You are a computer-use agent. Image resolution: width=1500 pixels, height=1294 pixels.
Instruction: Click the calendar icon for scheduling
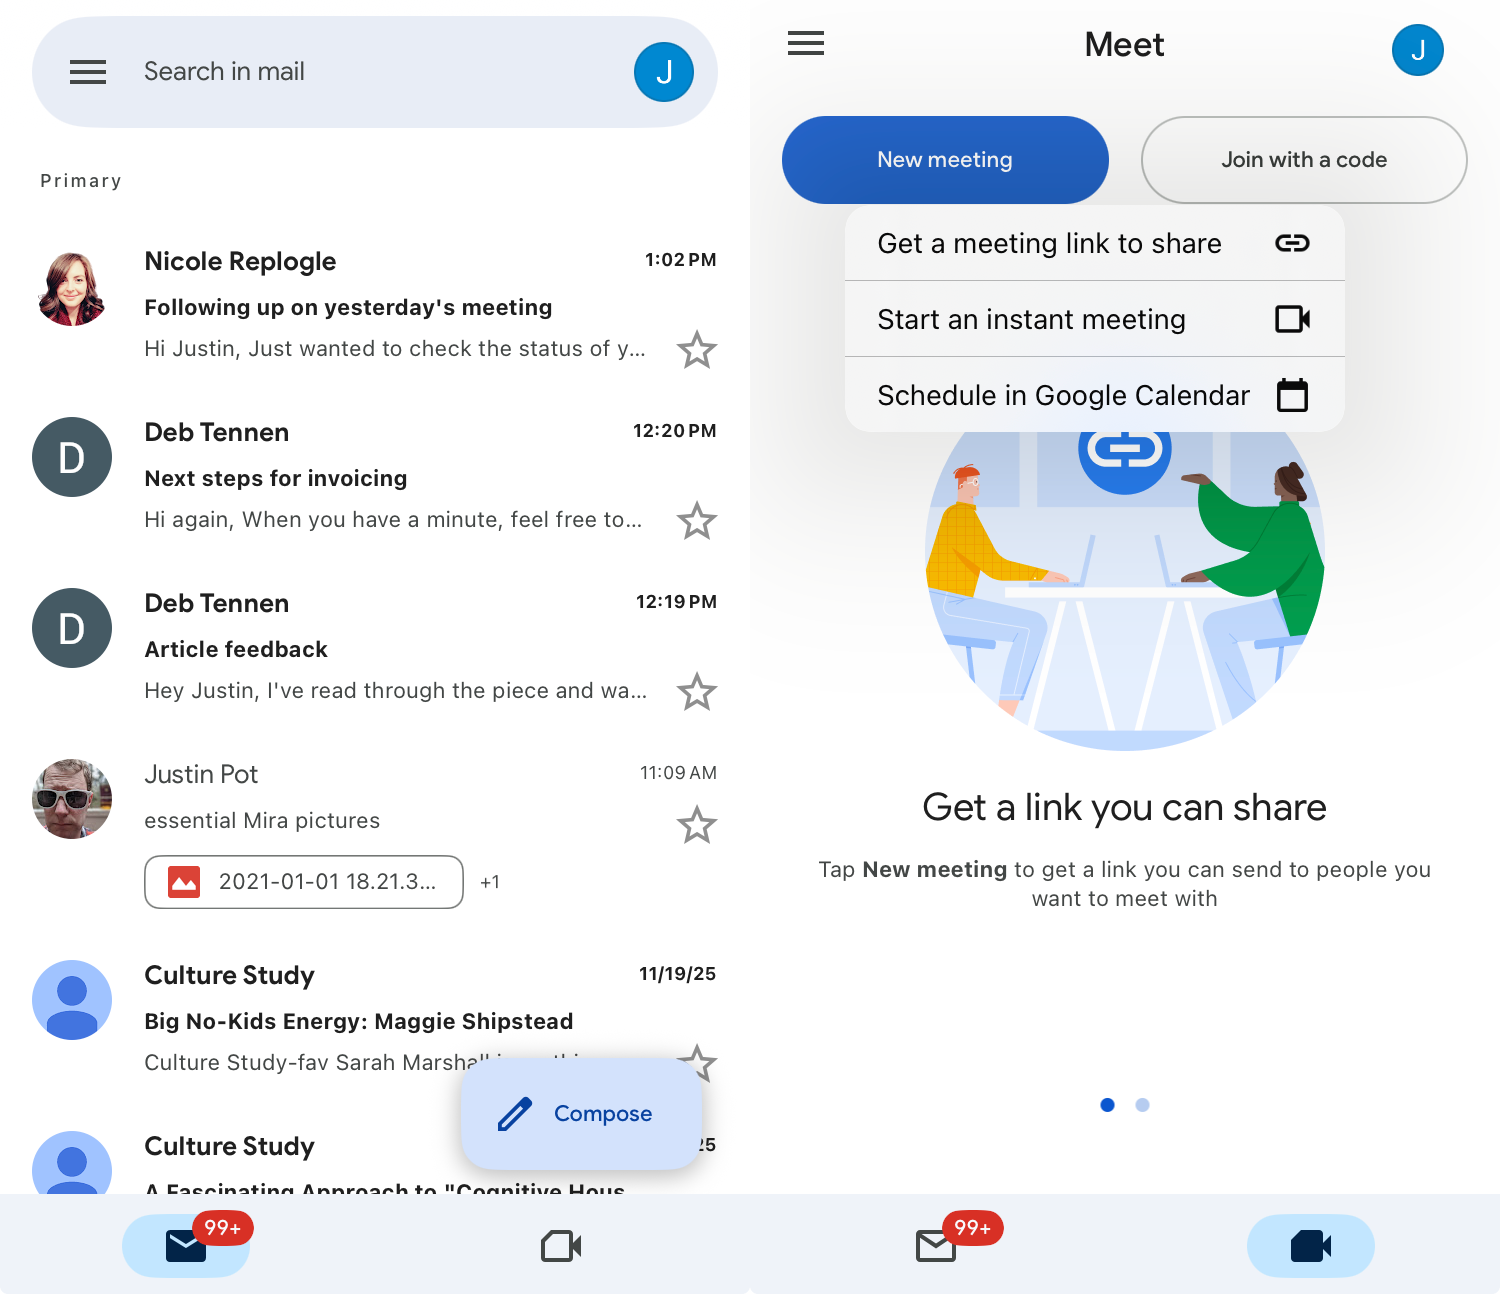(x=1294, y=395)
